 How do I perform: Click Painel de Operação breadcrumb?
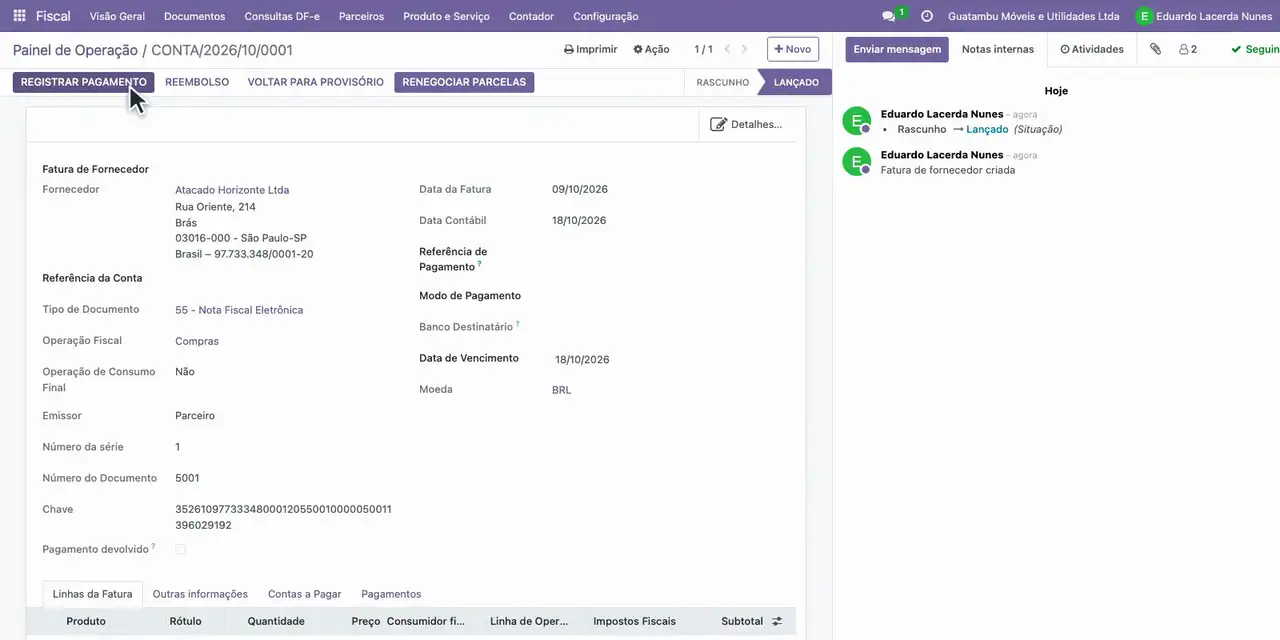[75, 50]
